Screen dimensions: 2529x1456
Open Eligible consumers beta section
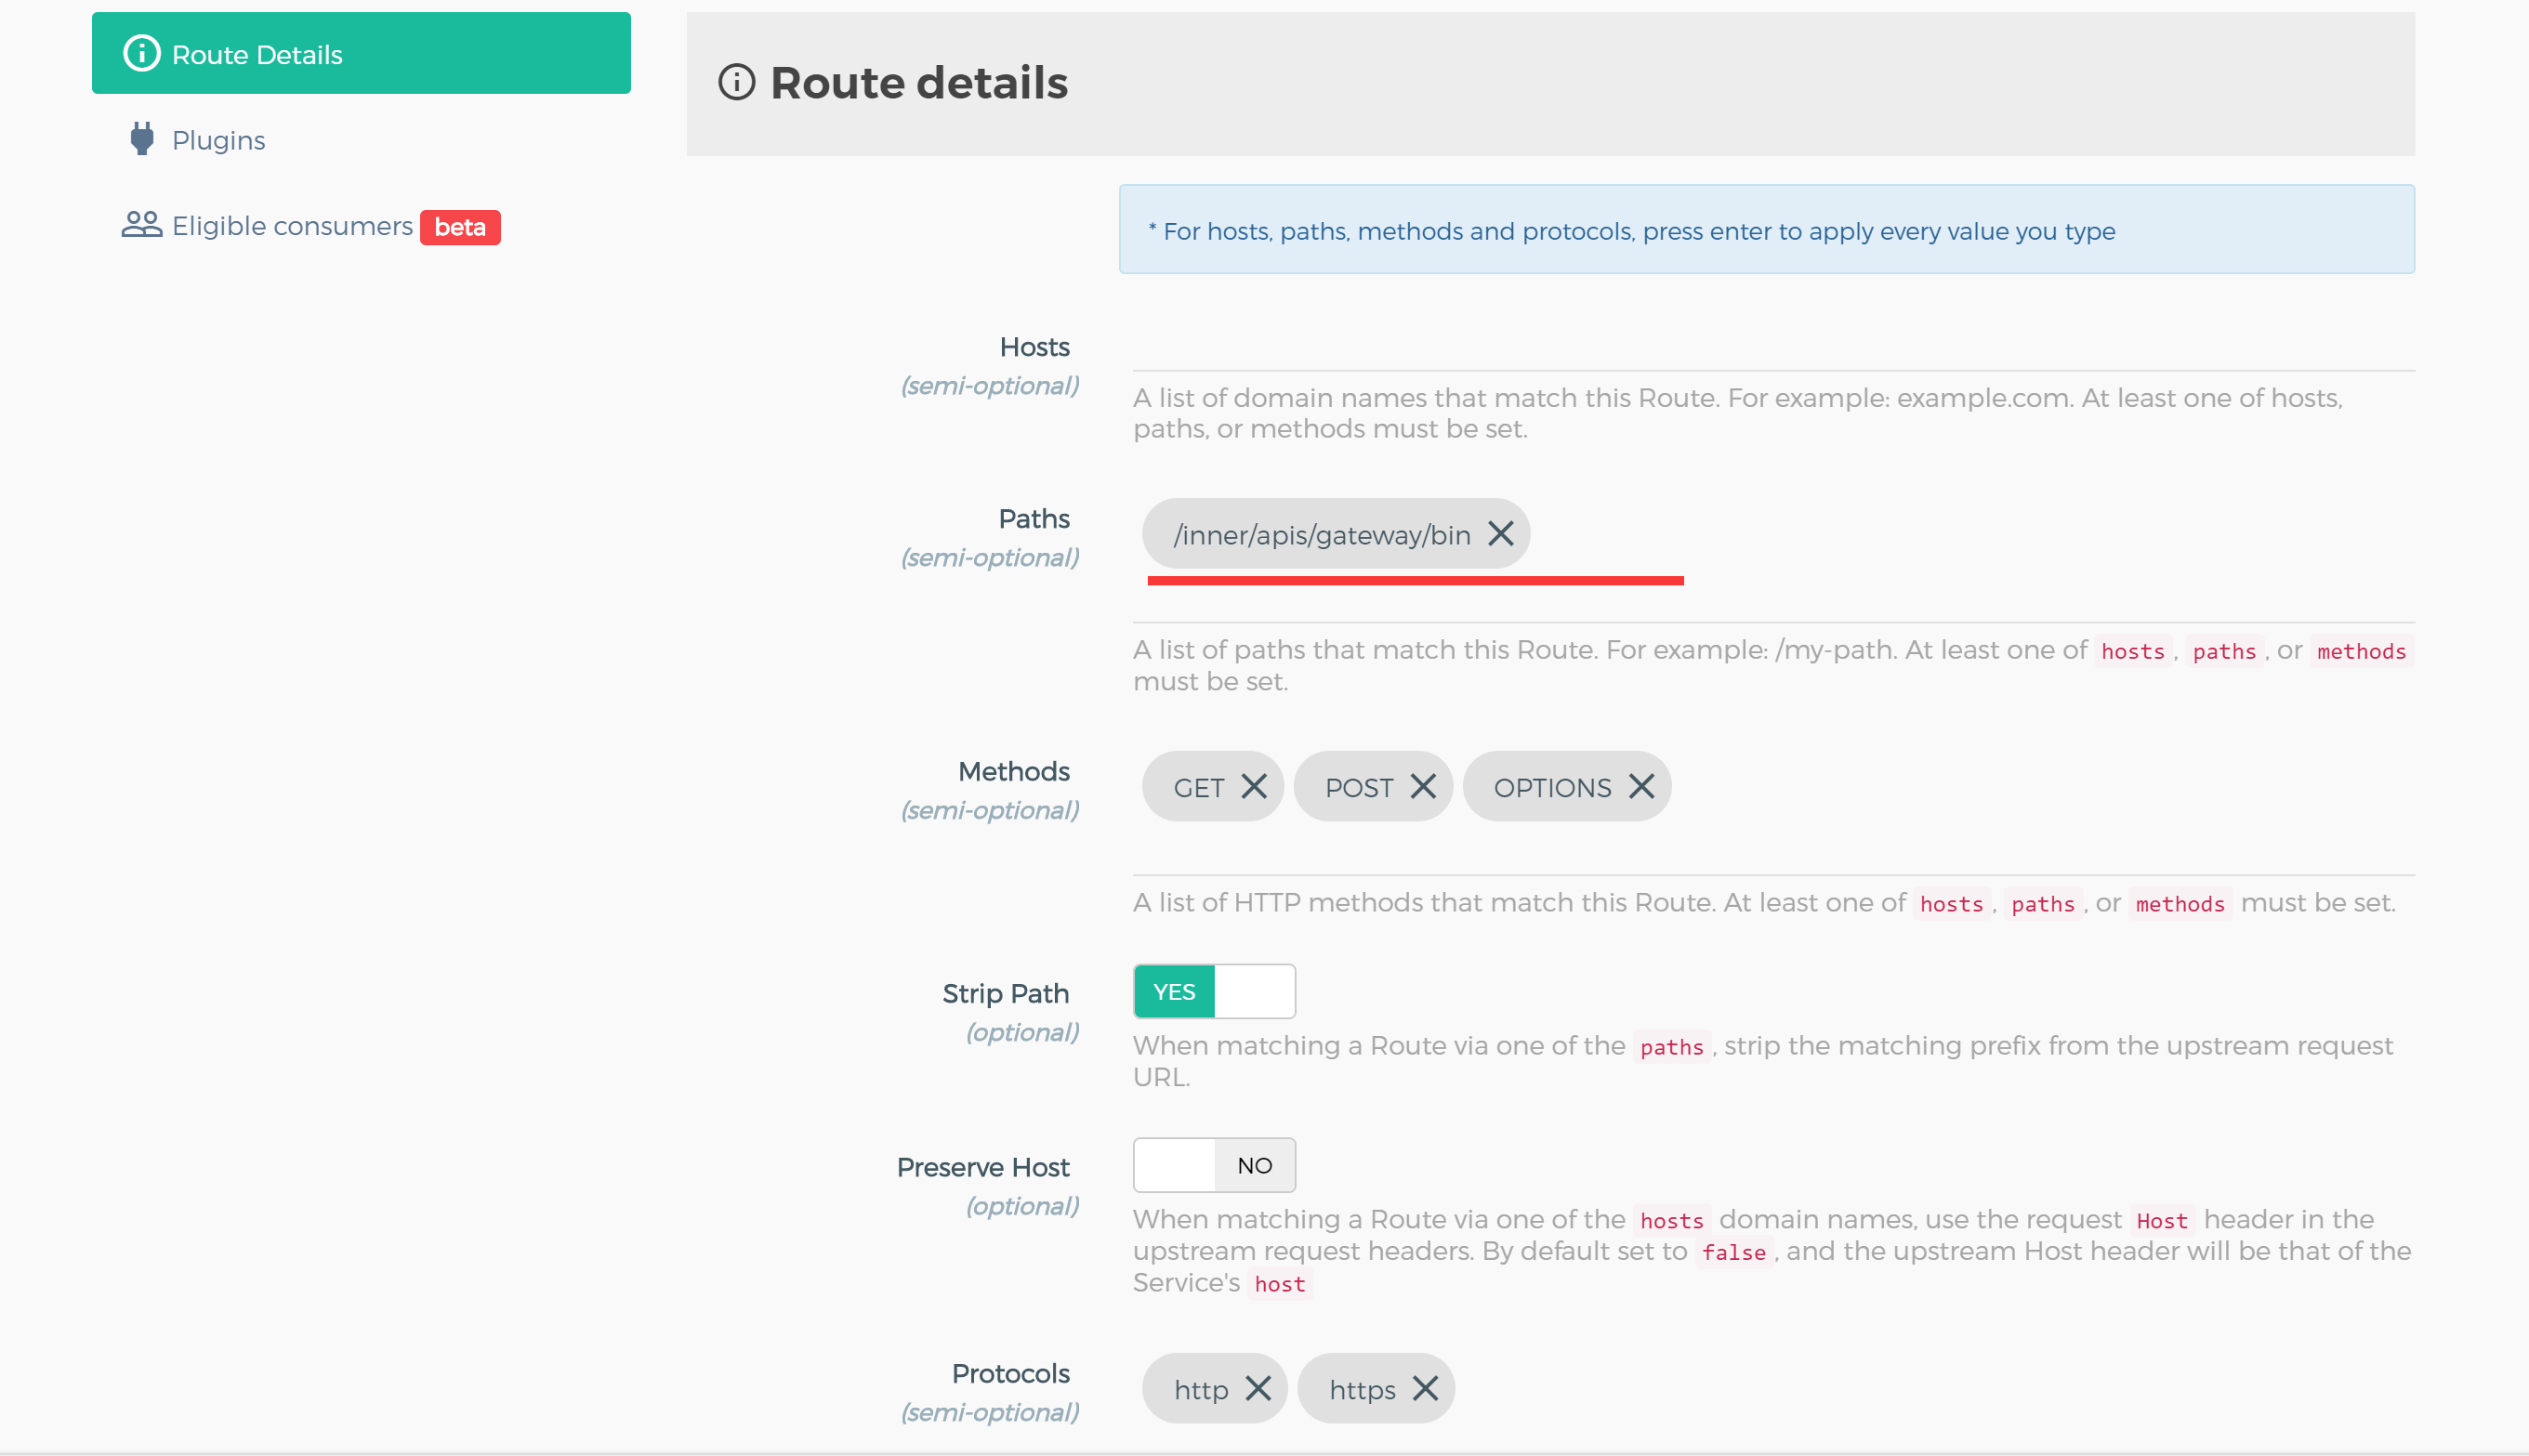tap(292, 226)
